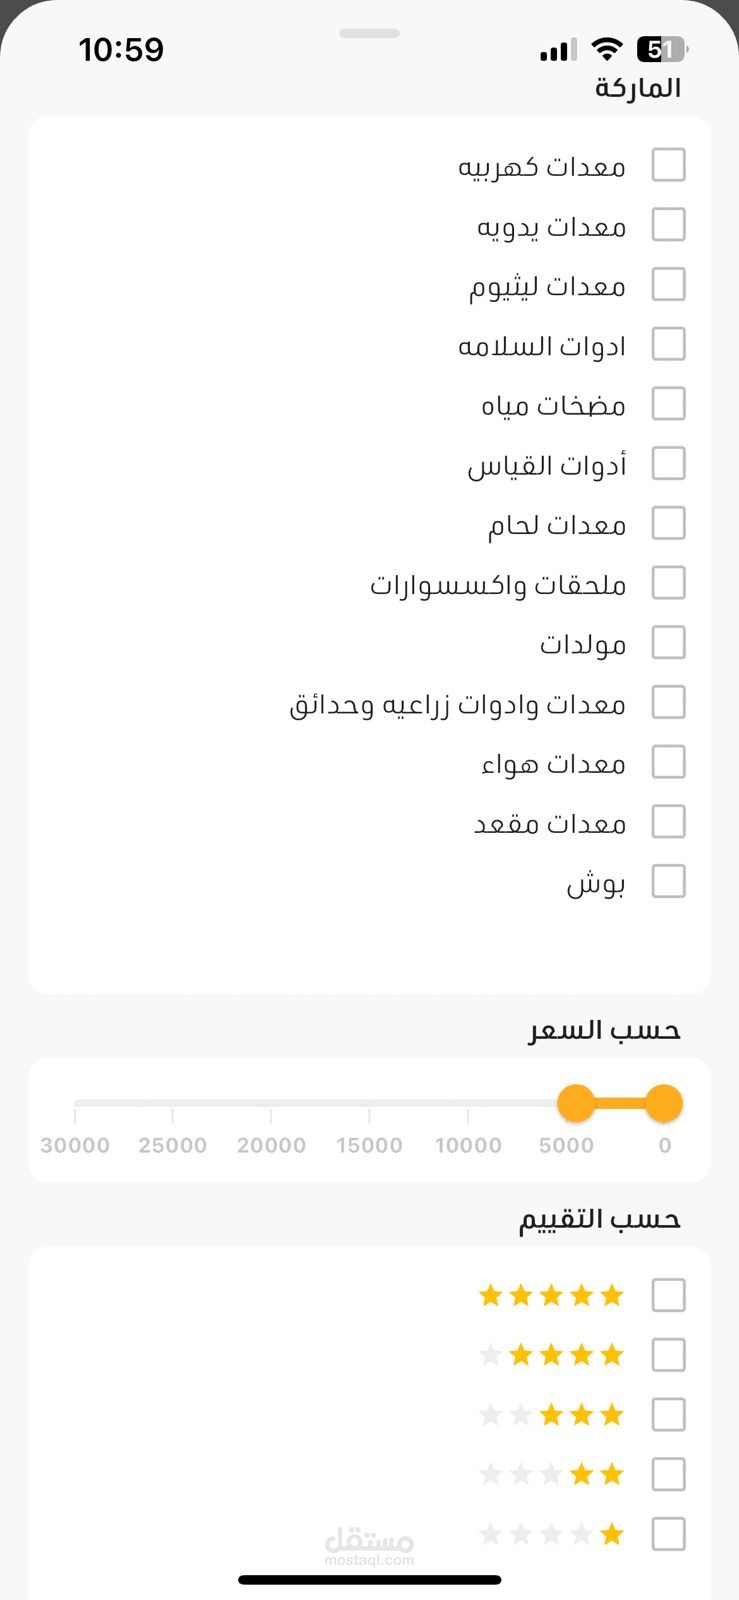Check ملحقات واكسسوارات checkbox
Image resolution: width=739 pixels, height=1600 pixels.
coord(668,583)
